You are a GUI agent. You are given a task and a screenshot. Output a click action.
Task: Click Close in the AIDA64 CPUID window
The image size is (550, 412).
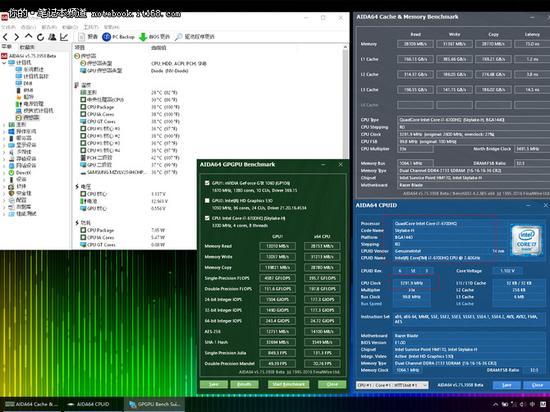pos(537,385)
